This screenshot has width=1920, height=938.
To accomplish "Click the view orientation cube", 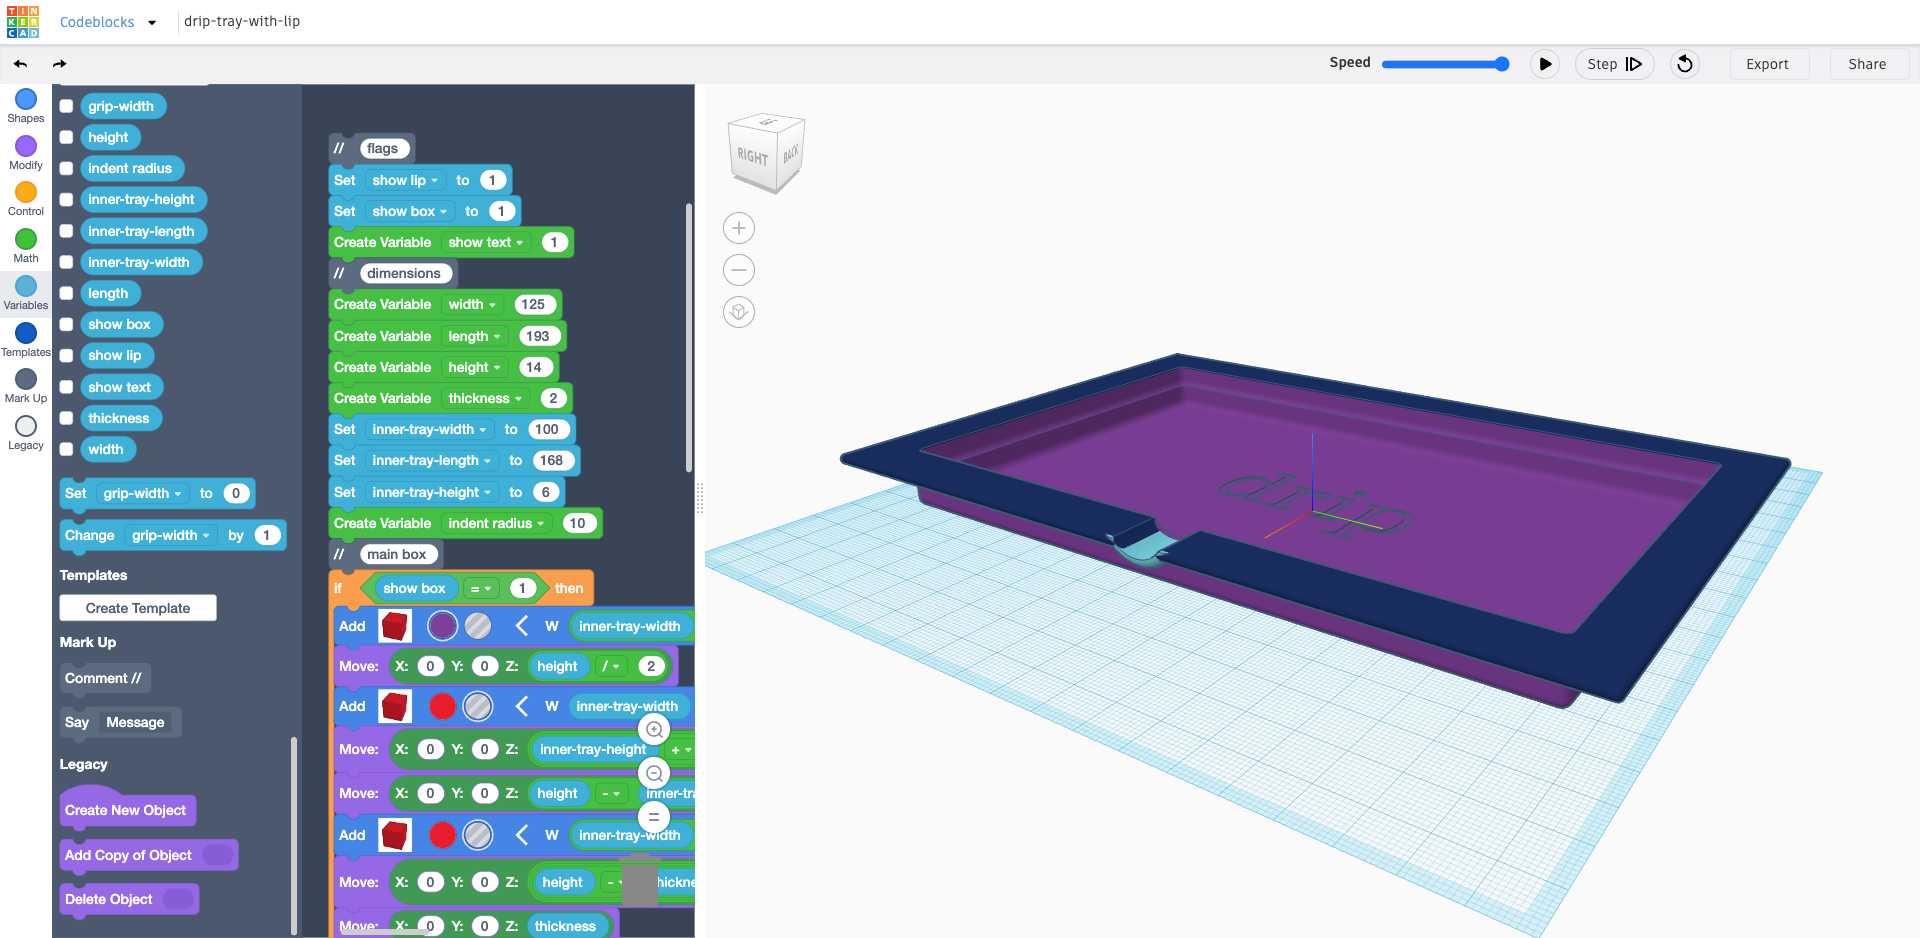I will pos(766,153).
